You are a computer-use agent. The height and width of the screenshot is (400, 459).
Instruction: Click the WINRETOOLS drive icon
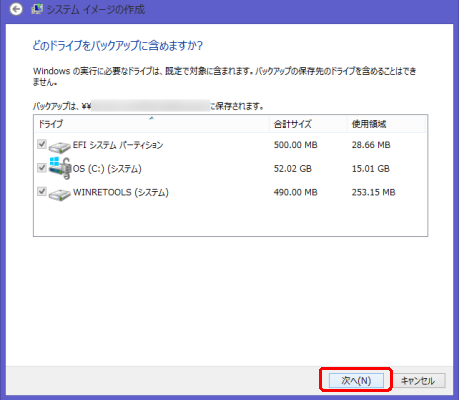[x=60, y=194]
